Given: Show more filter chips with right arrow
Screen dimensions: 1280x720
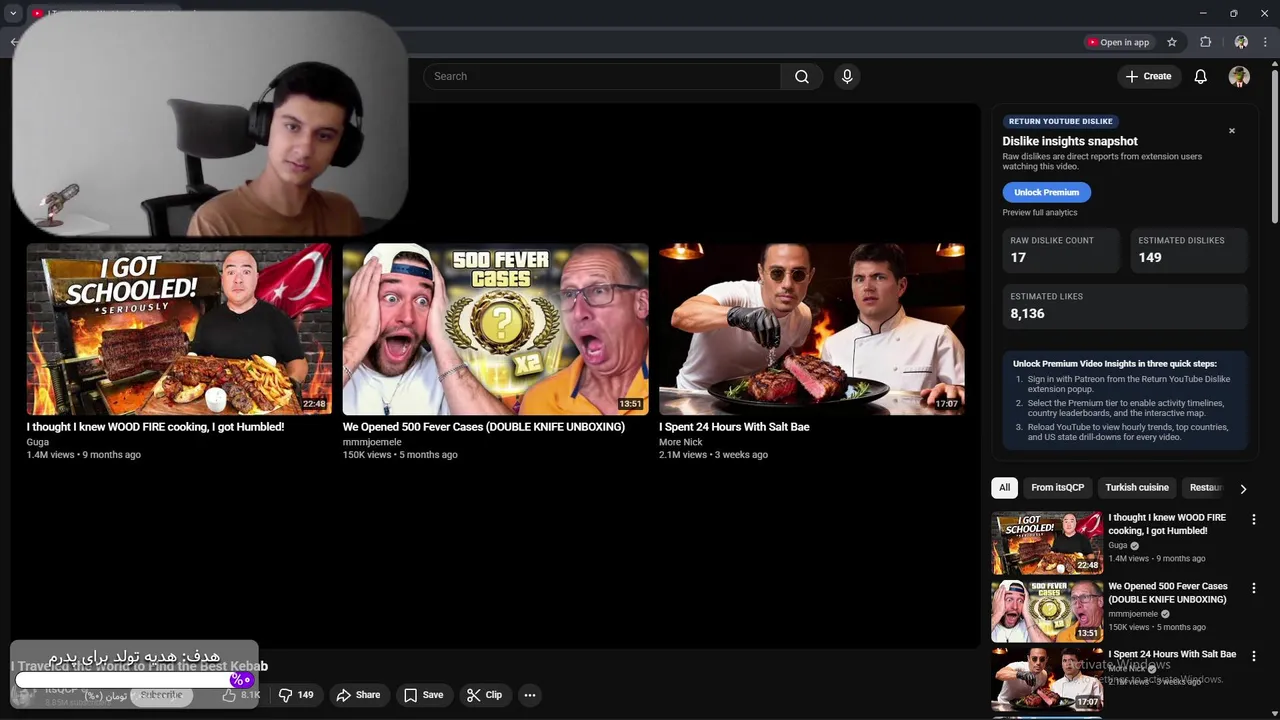Looking at the screenshot, I should 1243,488.
